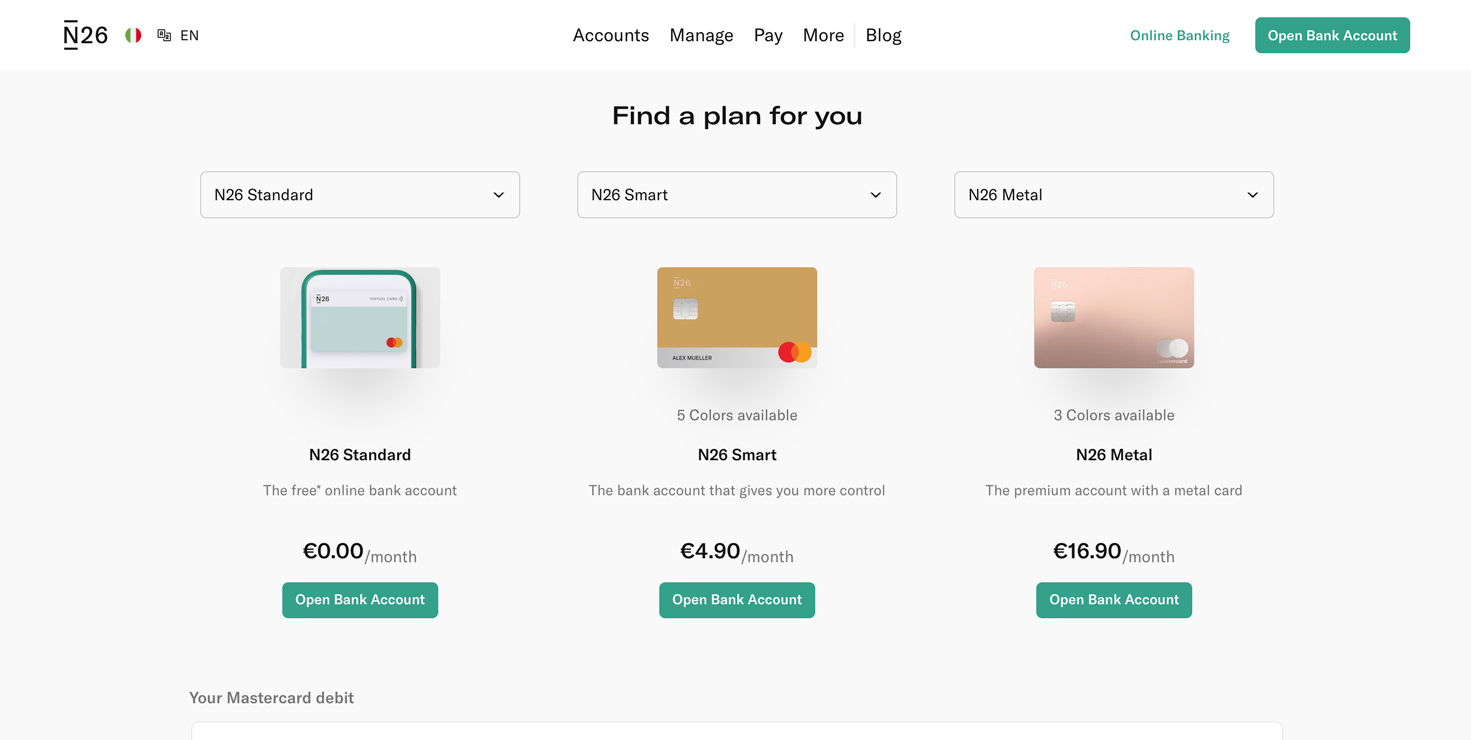Click the header Open Bank Account button

(x=1332, y=35)
